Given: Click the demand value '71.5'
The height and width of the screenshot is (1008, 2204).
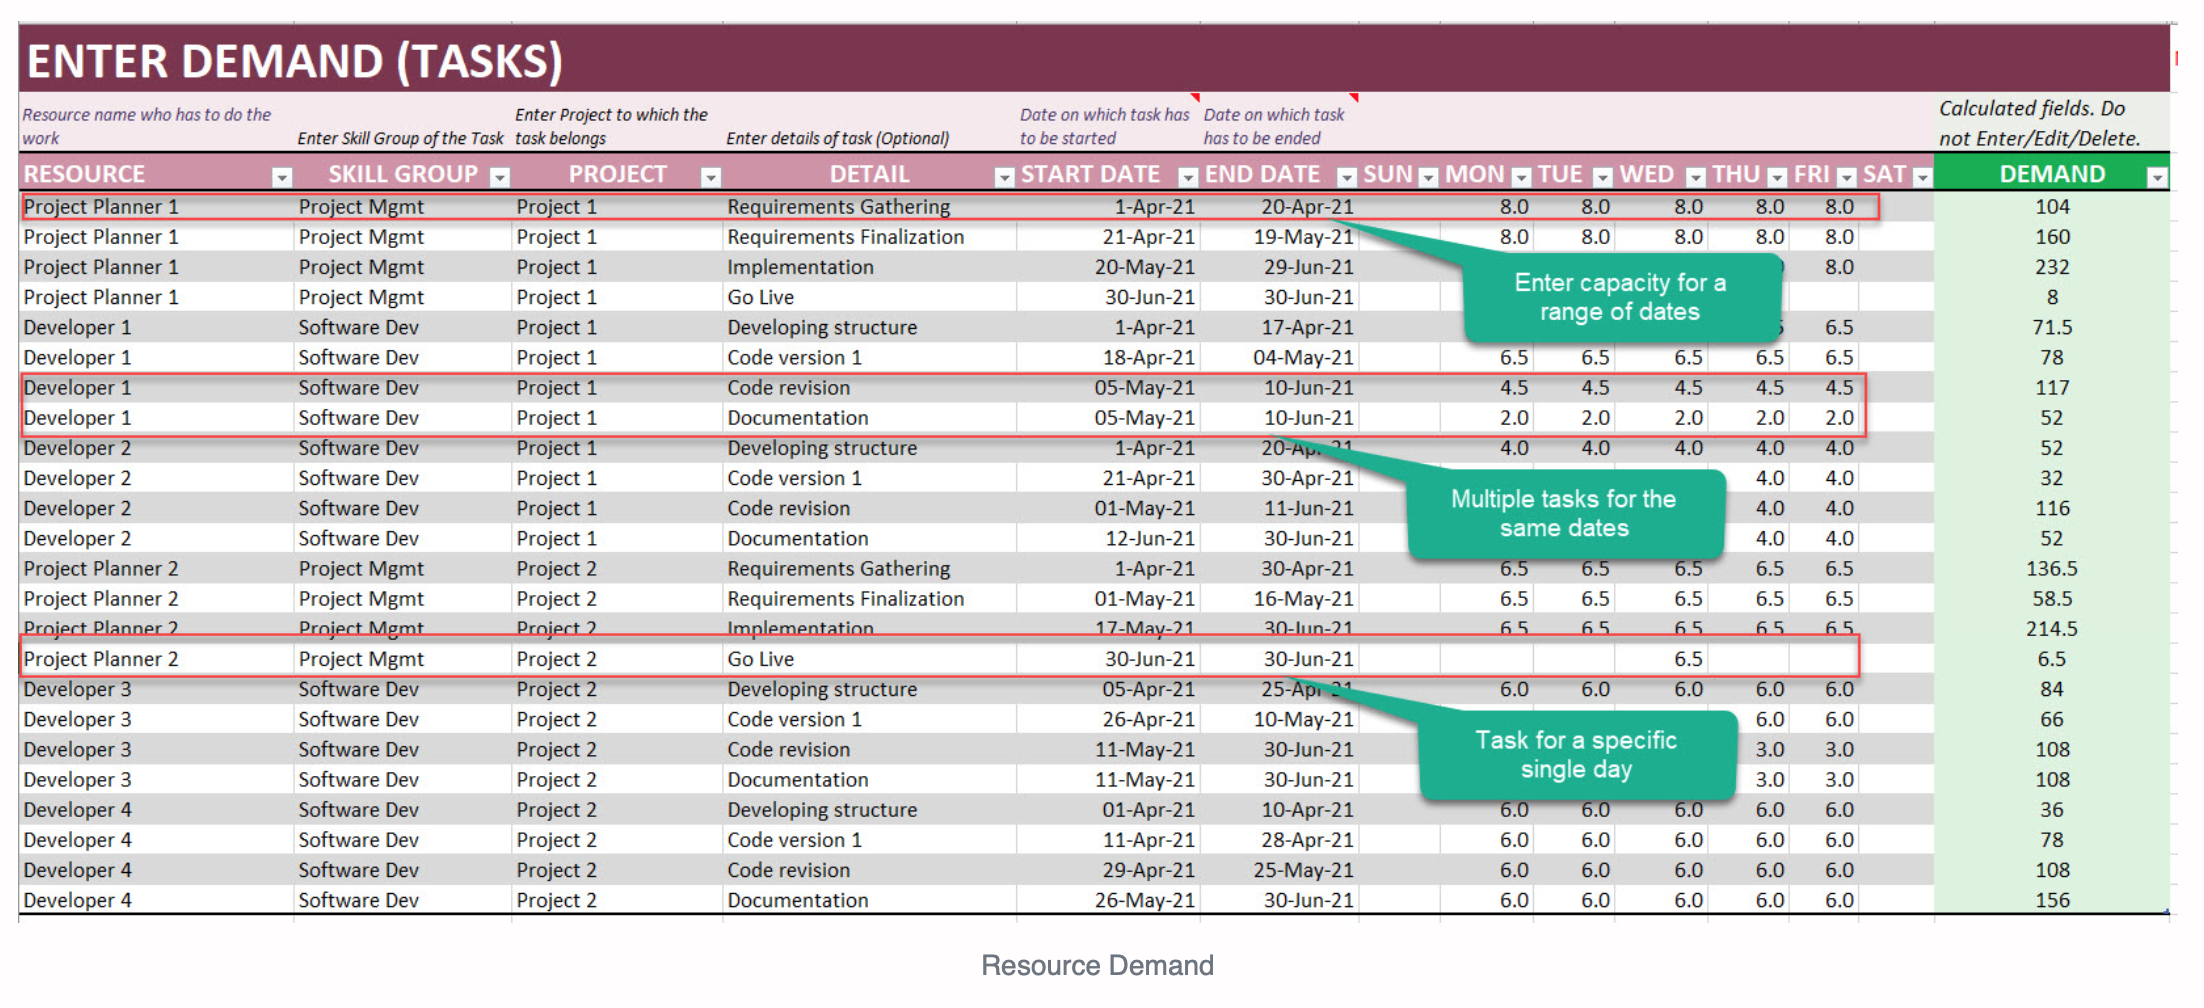Looking at the screenshot, I should (x=2052, y=327).
